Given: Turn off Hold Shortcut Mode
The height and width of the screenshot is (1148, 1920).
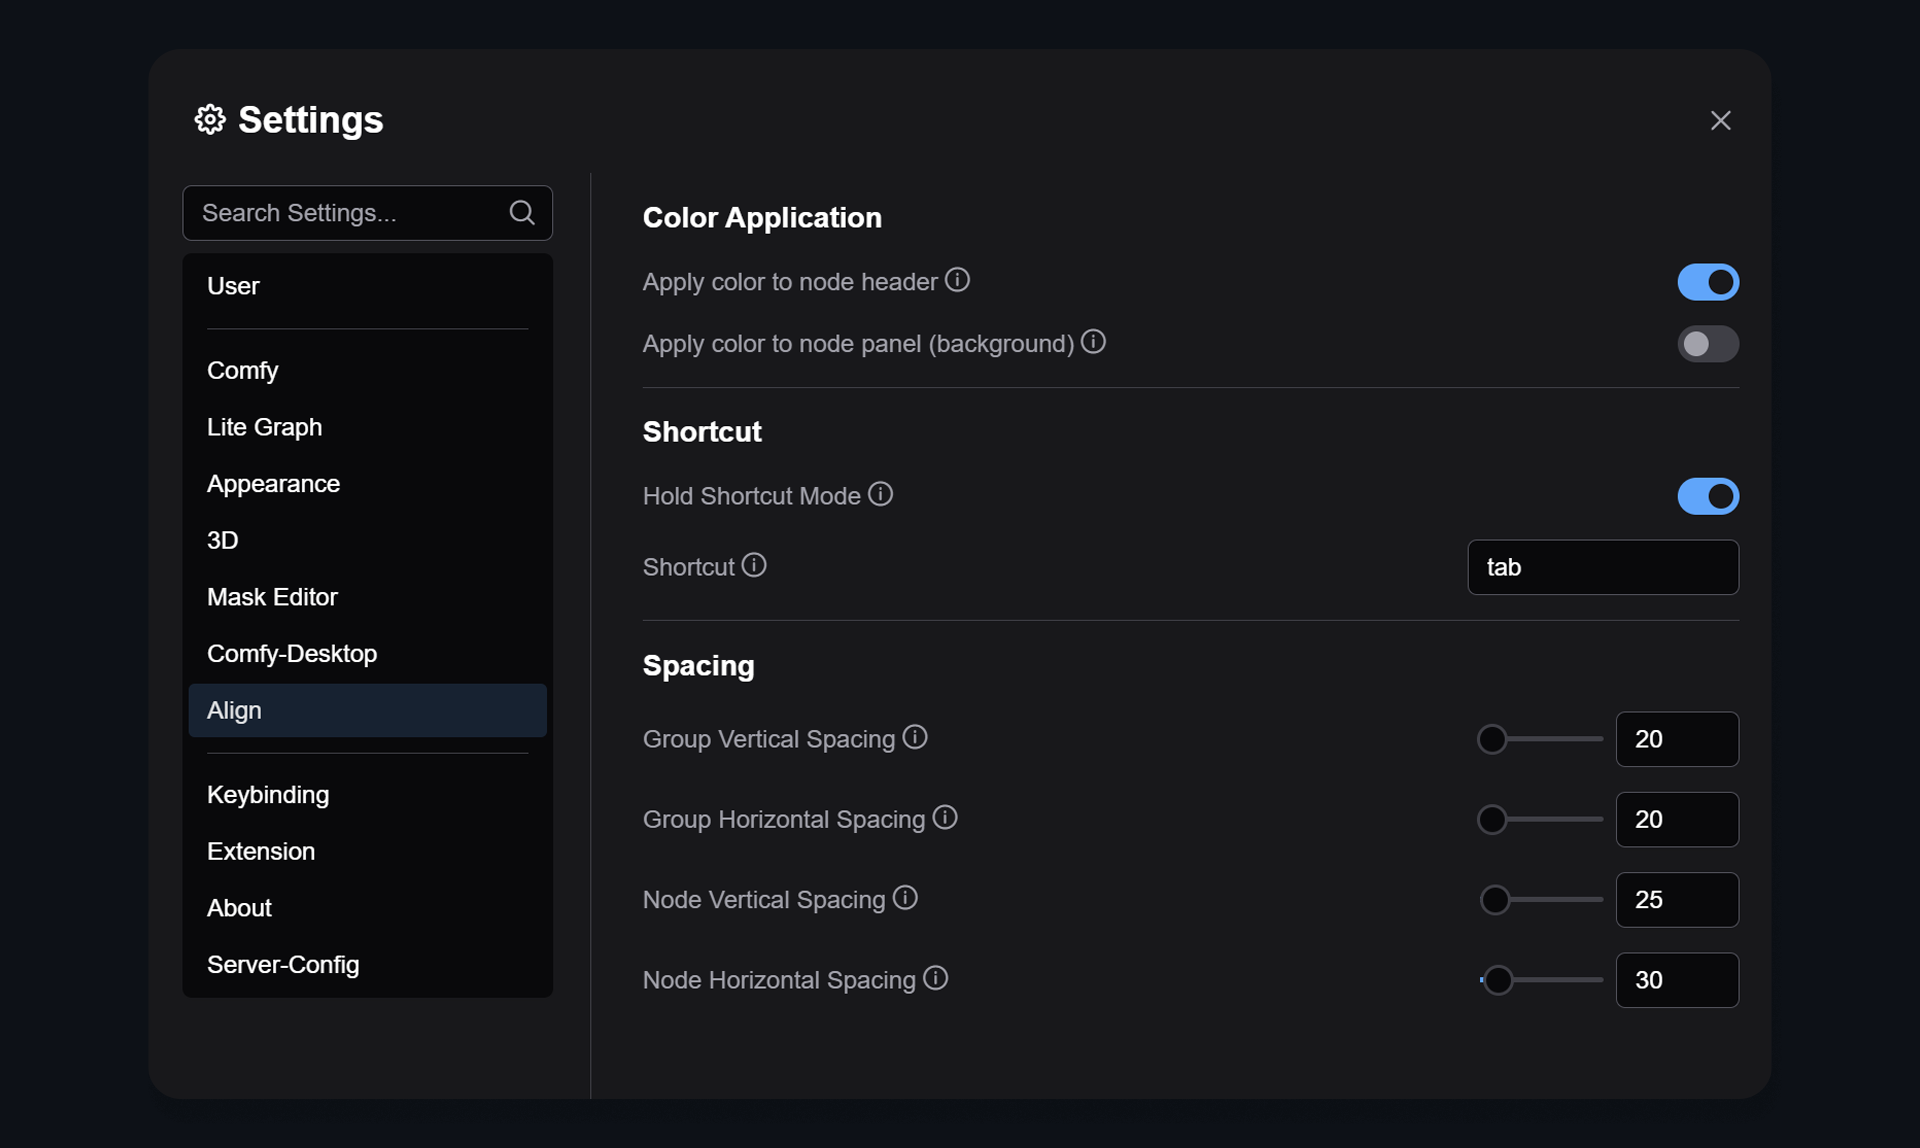Looking at the screenshot, I should coord(1707,496).
